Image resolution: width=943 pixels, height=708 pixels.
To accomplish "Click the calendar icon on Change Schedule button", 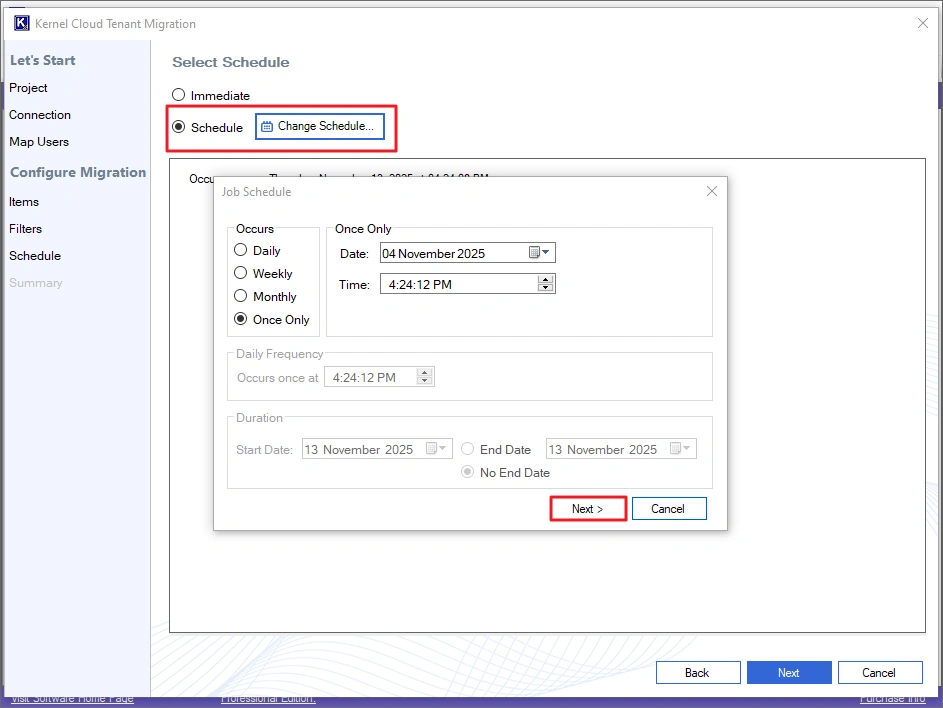I will click(267, 127).
